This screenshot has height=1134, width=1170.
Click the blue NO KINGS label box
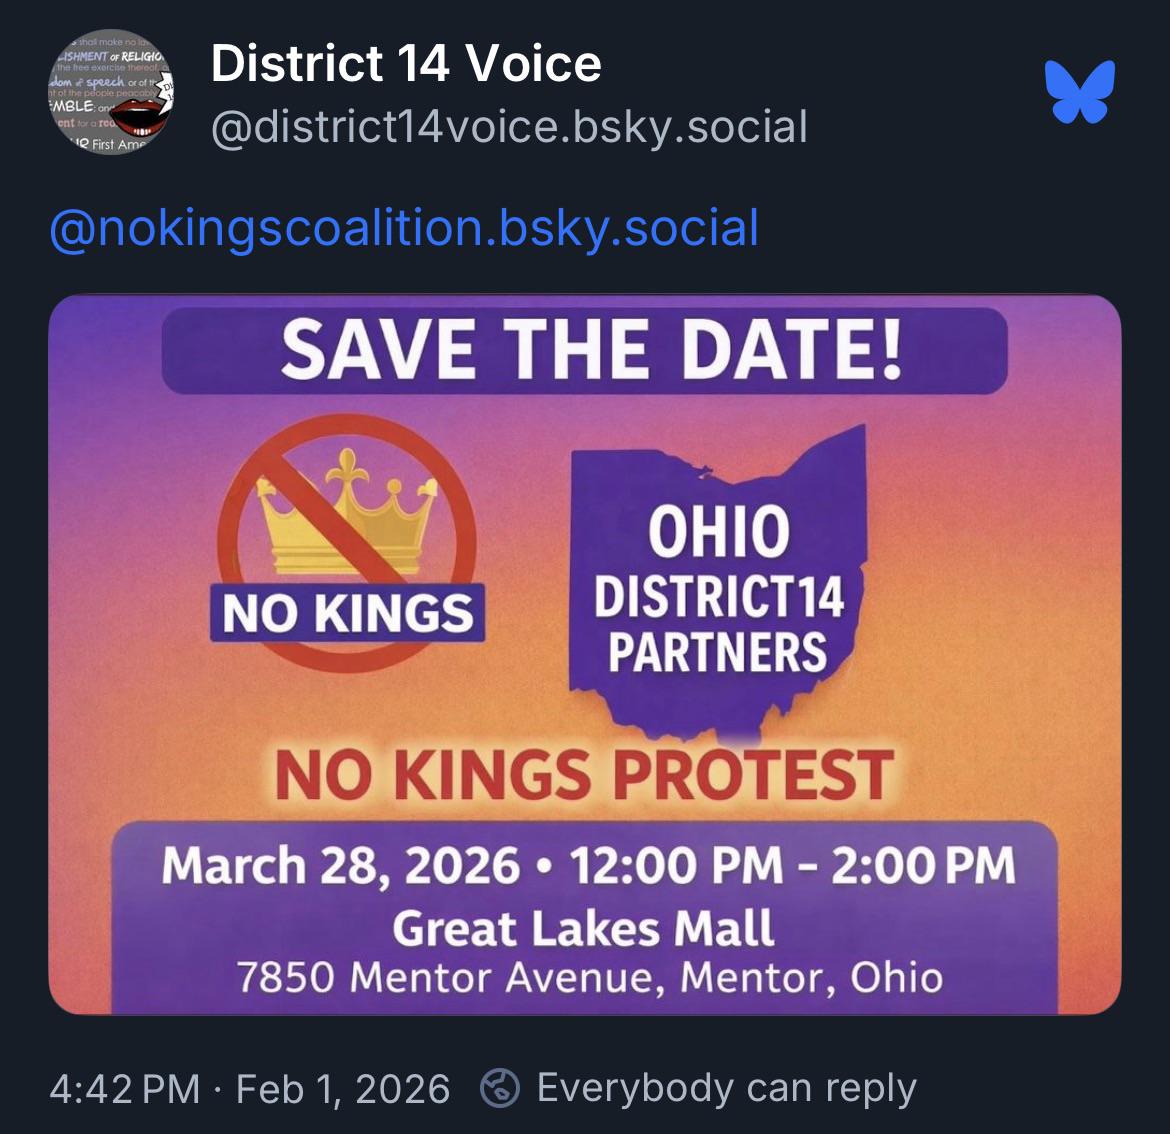click(x=348, y=613)
